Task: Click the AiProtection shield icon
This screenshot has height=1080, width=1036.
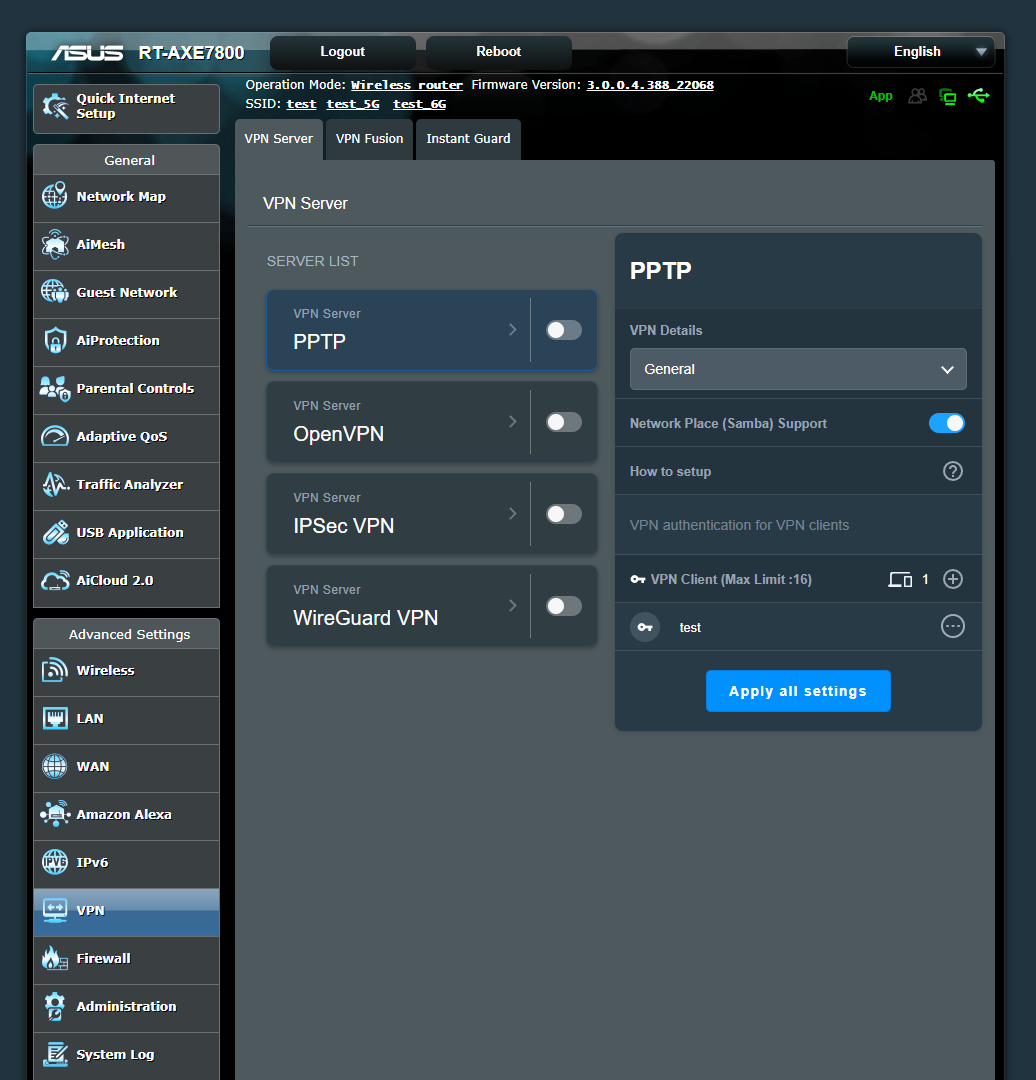Action: point(55,340)
